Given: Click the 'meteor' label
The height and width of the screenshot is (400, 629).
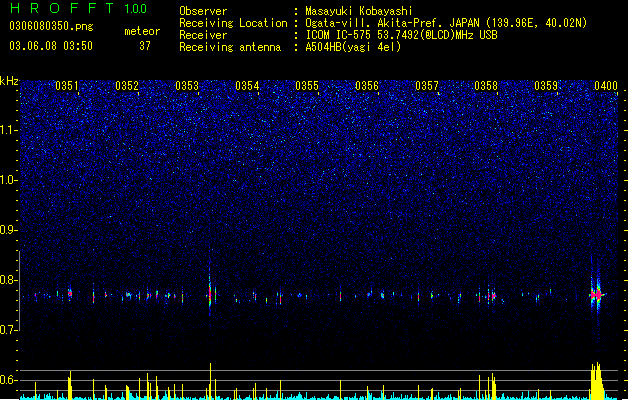Looking at the screenshot, I should click(x=142, y=31).
